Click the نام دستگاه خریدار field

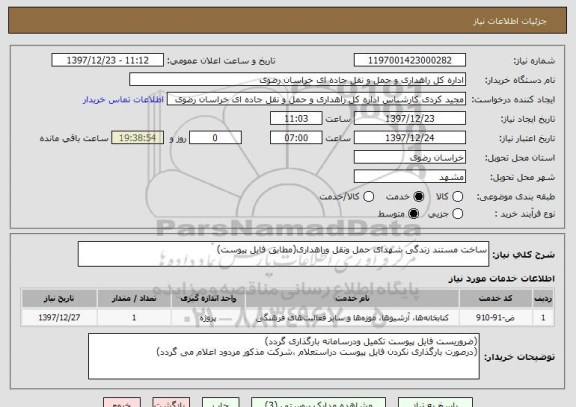298,80
